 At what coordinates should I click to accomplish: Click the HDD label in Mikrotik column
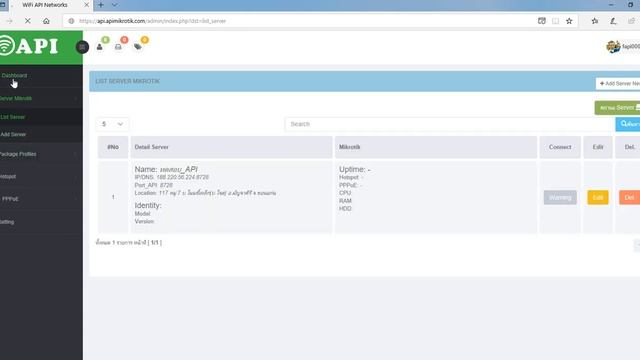coord(345,209)
